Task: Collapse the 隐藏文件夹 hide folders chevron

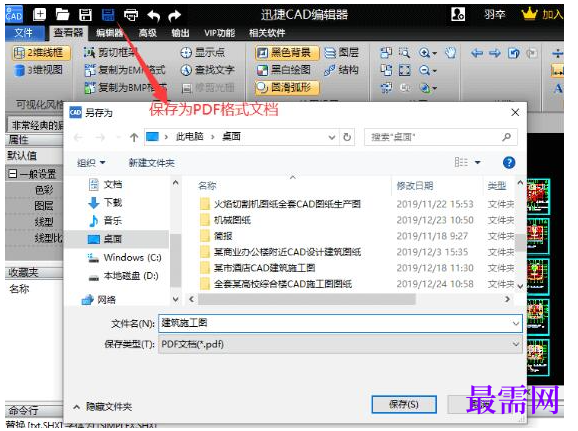Action: tap(76, 407)
